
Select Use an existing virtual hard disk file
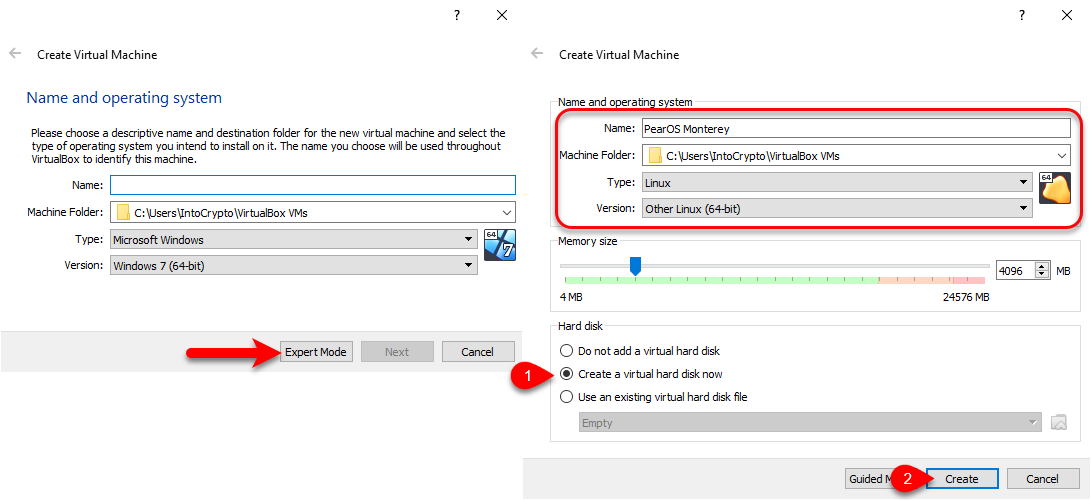click(654, 397)
